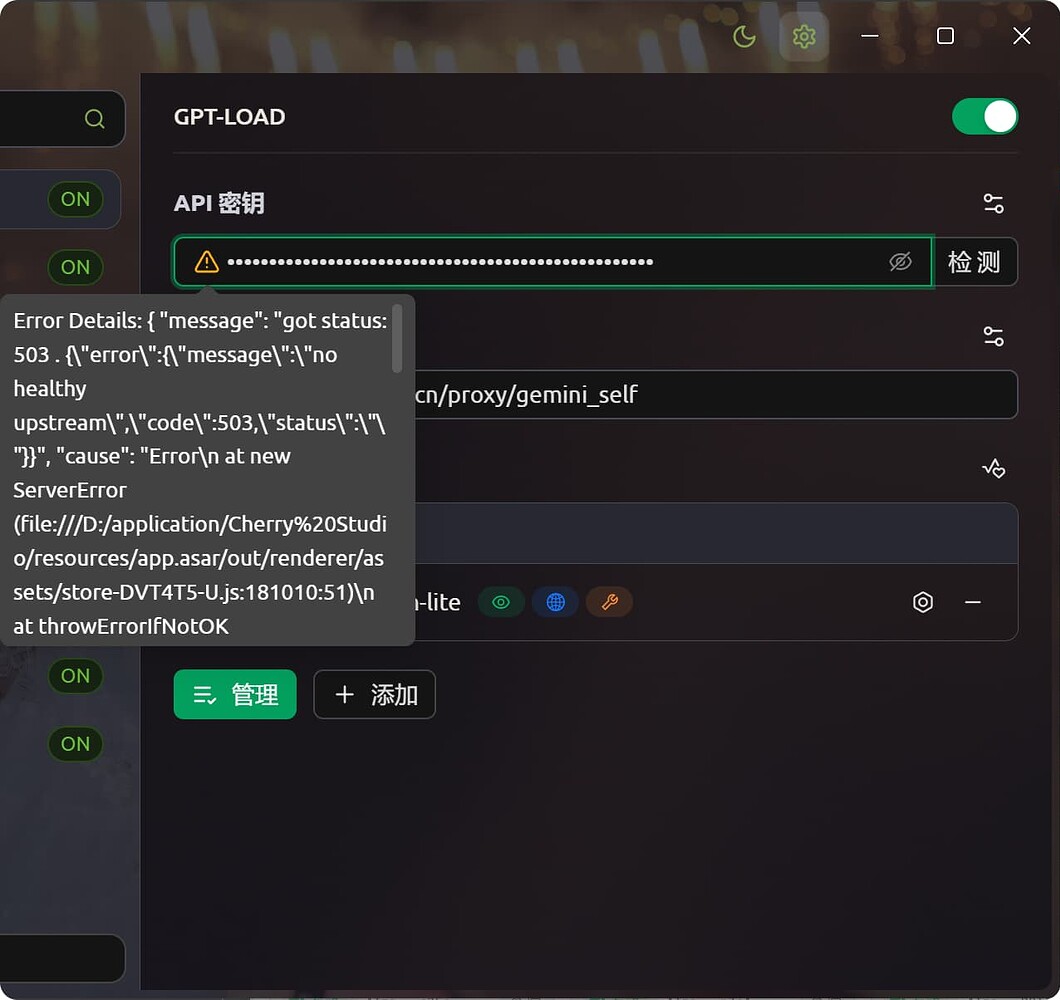Click the warning triangle icon in key field
Screen dimensions: 1060x1000
click(x=206, y=262)
